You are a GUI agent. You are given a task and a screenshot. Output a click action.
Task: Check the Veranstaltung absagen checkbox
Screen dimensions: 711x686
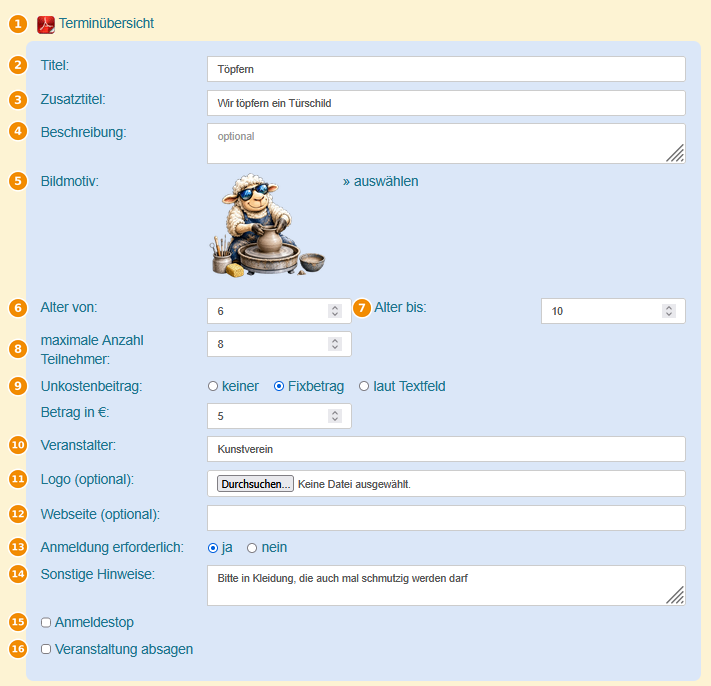click(46, 649)
